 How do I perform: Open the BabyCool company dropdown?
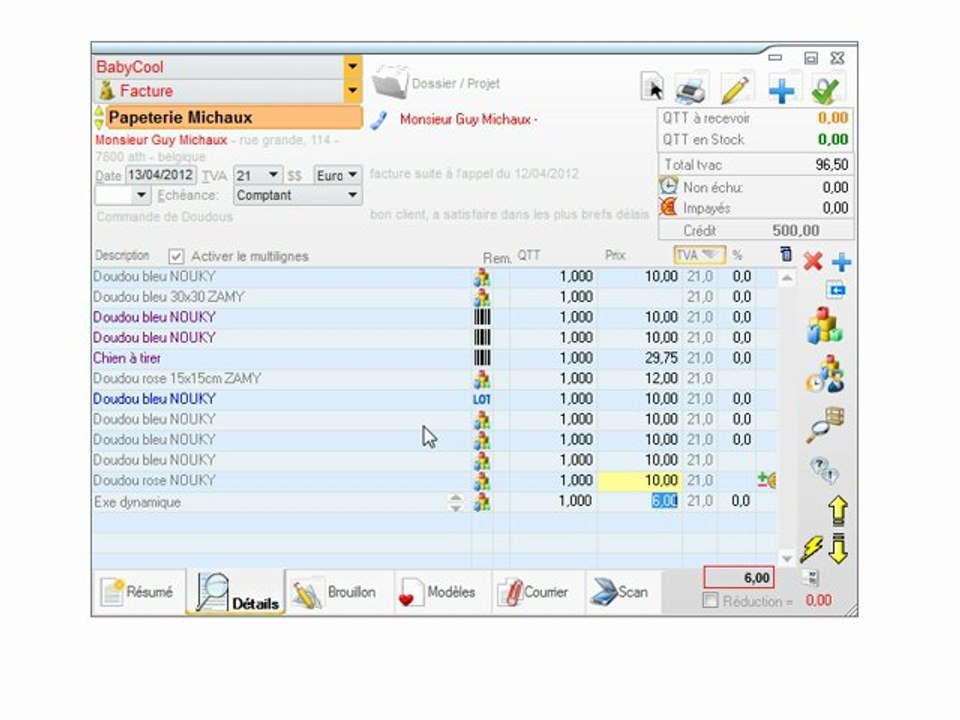pos(352,66)
